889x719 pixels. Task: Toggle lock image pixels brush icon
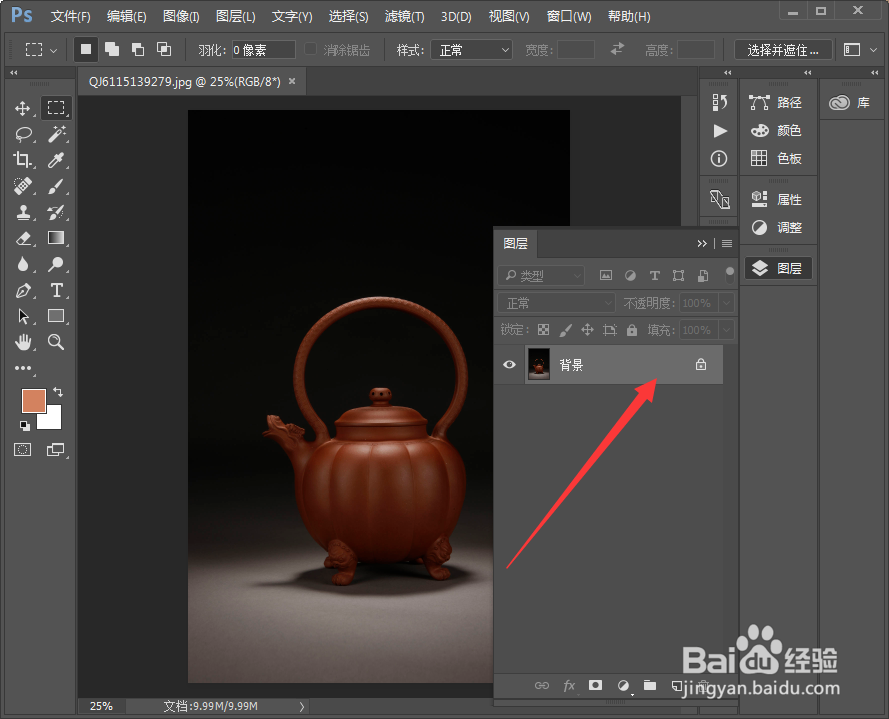pyautogui.click(x=565, y=329)
